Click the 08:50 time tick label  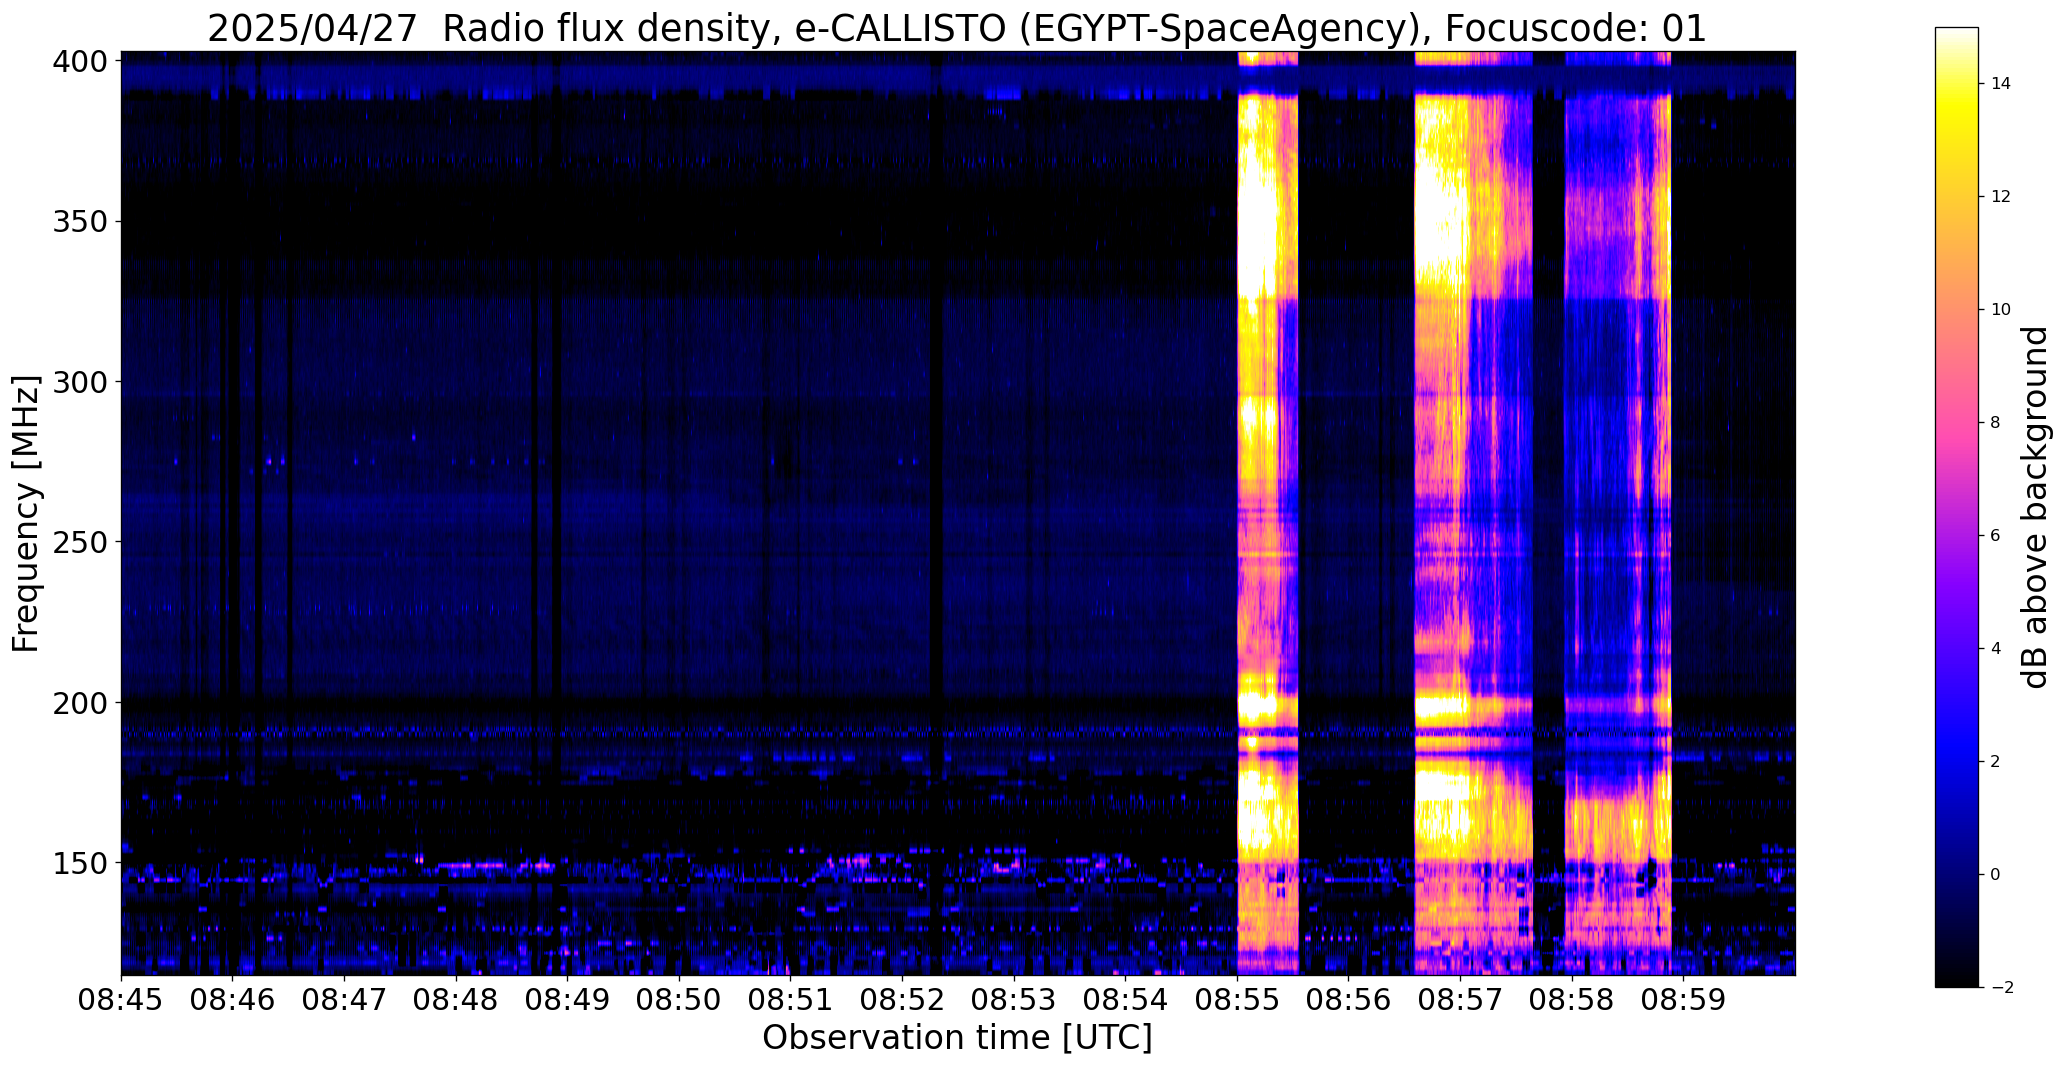(680, 1000)
